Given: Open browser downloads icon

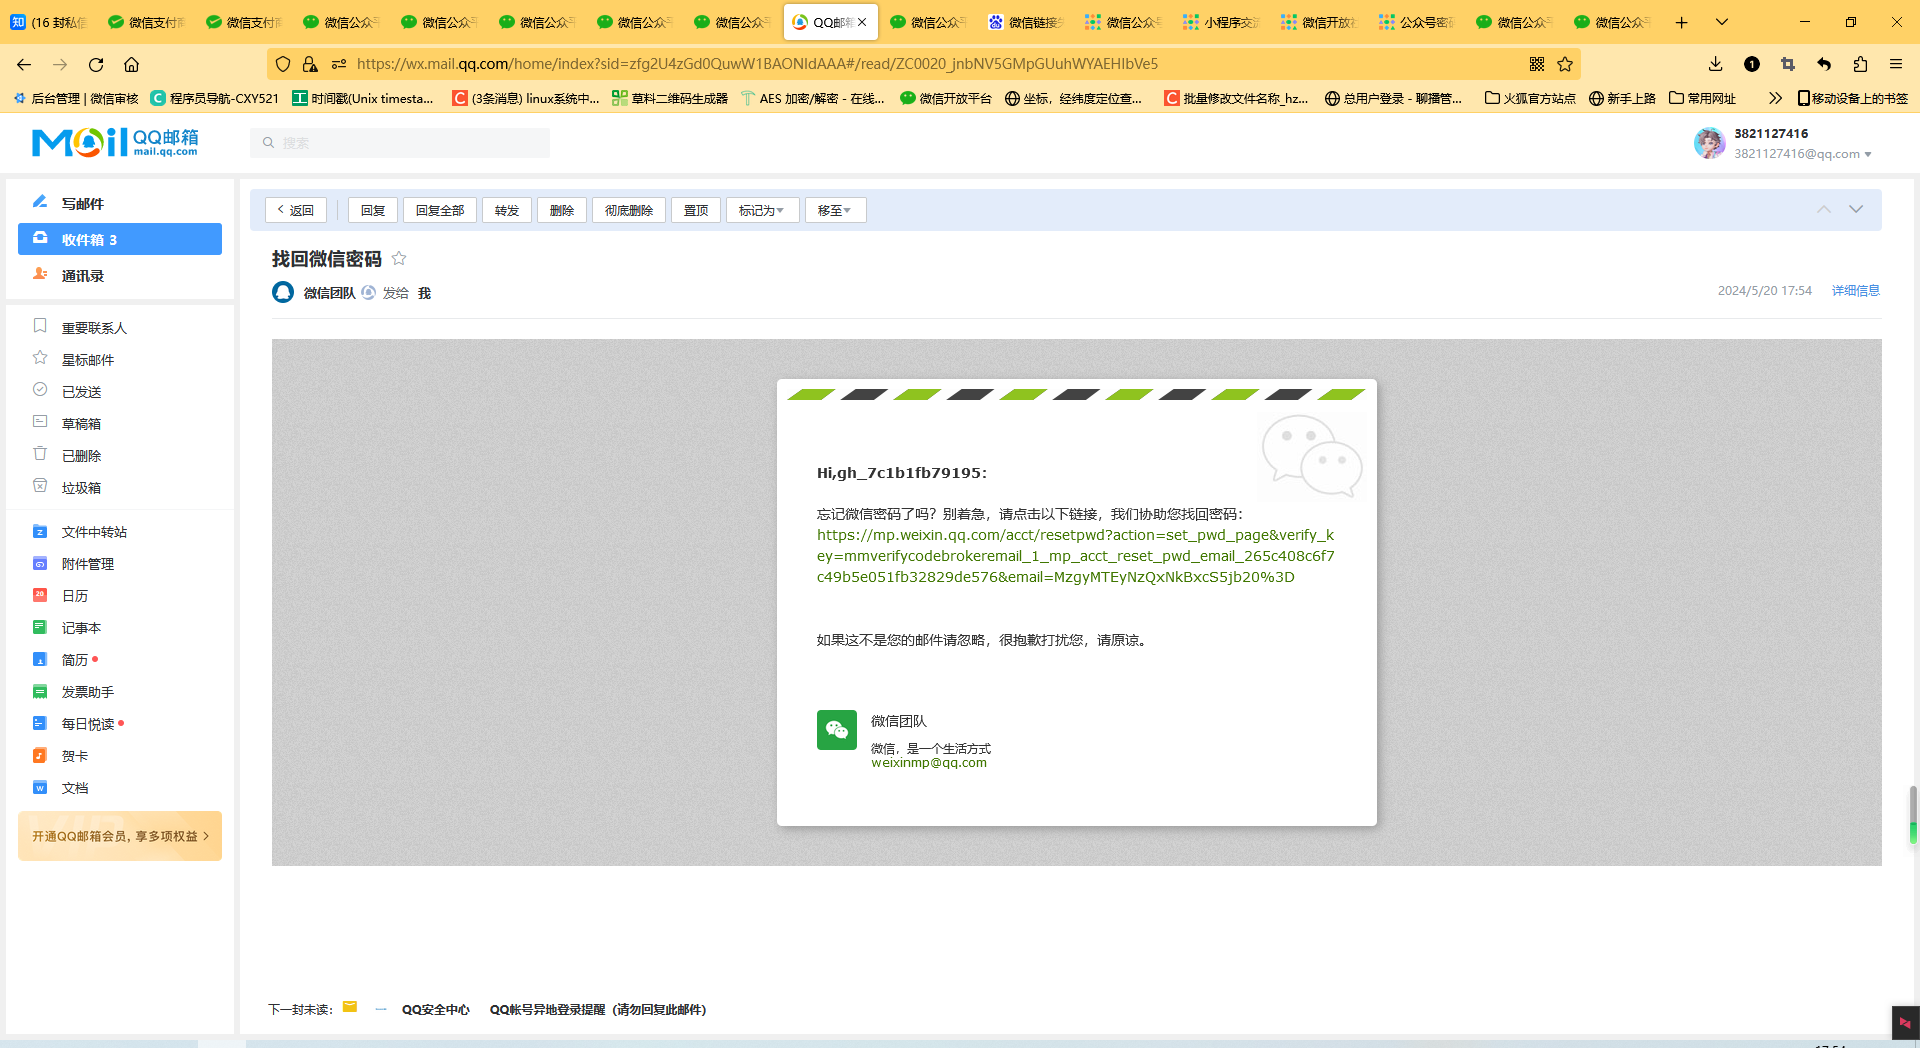Looking at the screenshot, I should click(x=1715, y=64).
